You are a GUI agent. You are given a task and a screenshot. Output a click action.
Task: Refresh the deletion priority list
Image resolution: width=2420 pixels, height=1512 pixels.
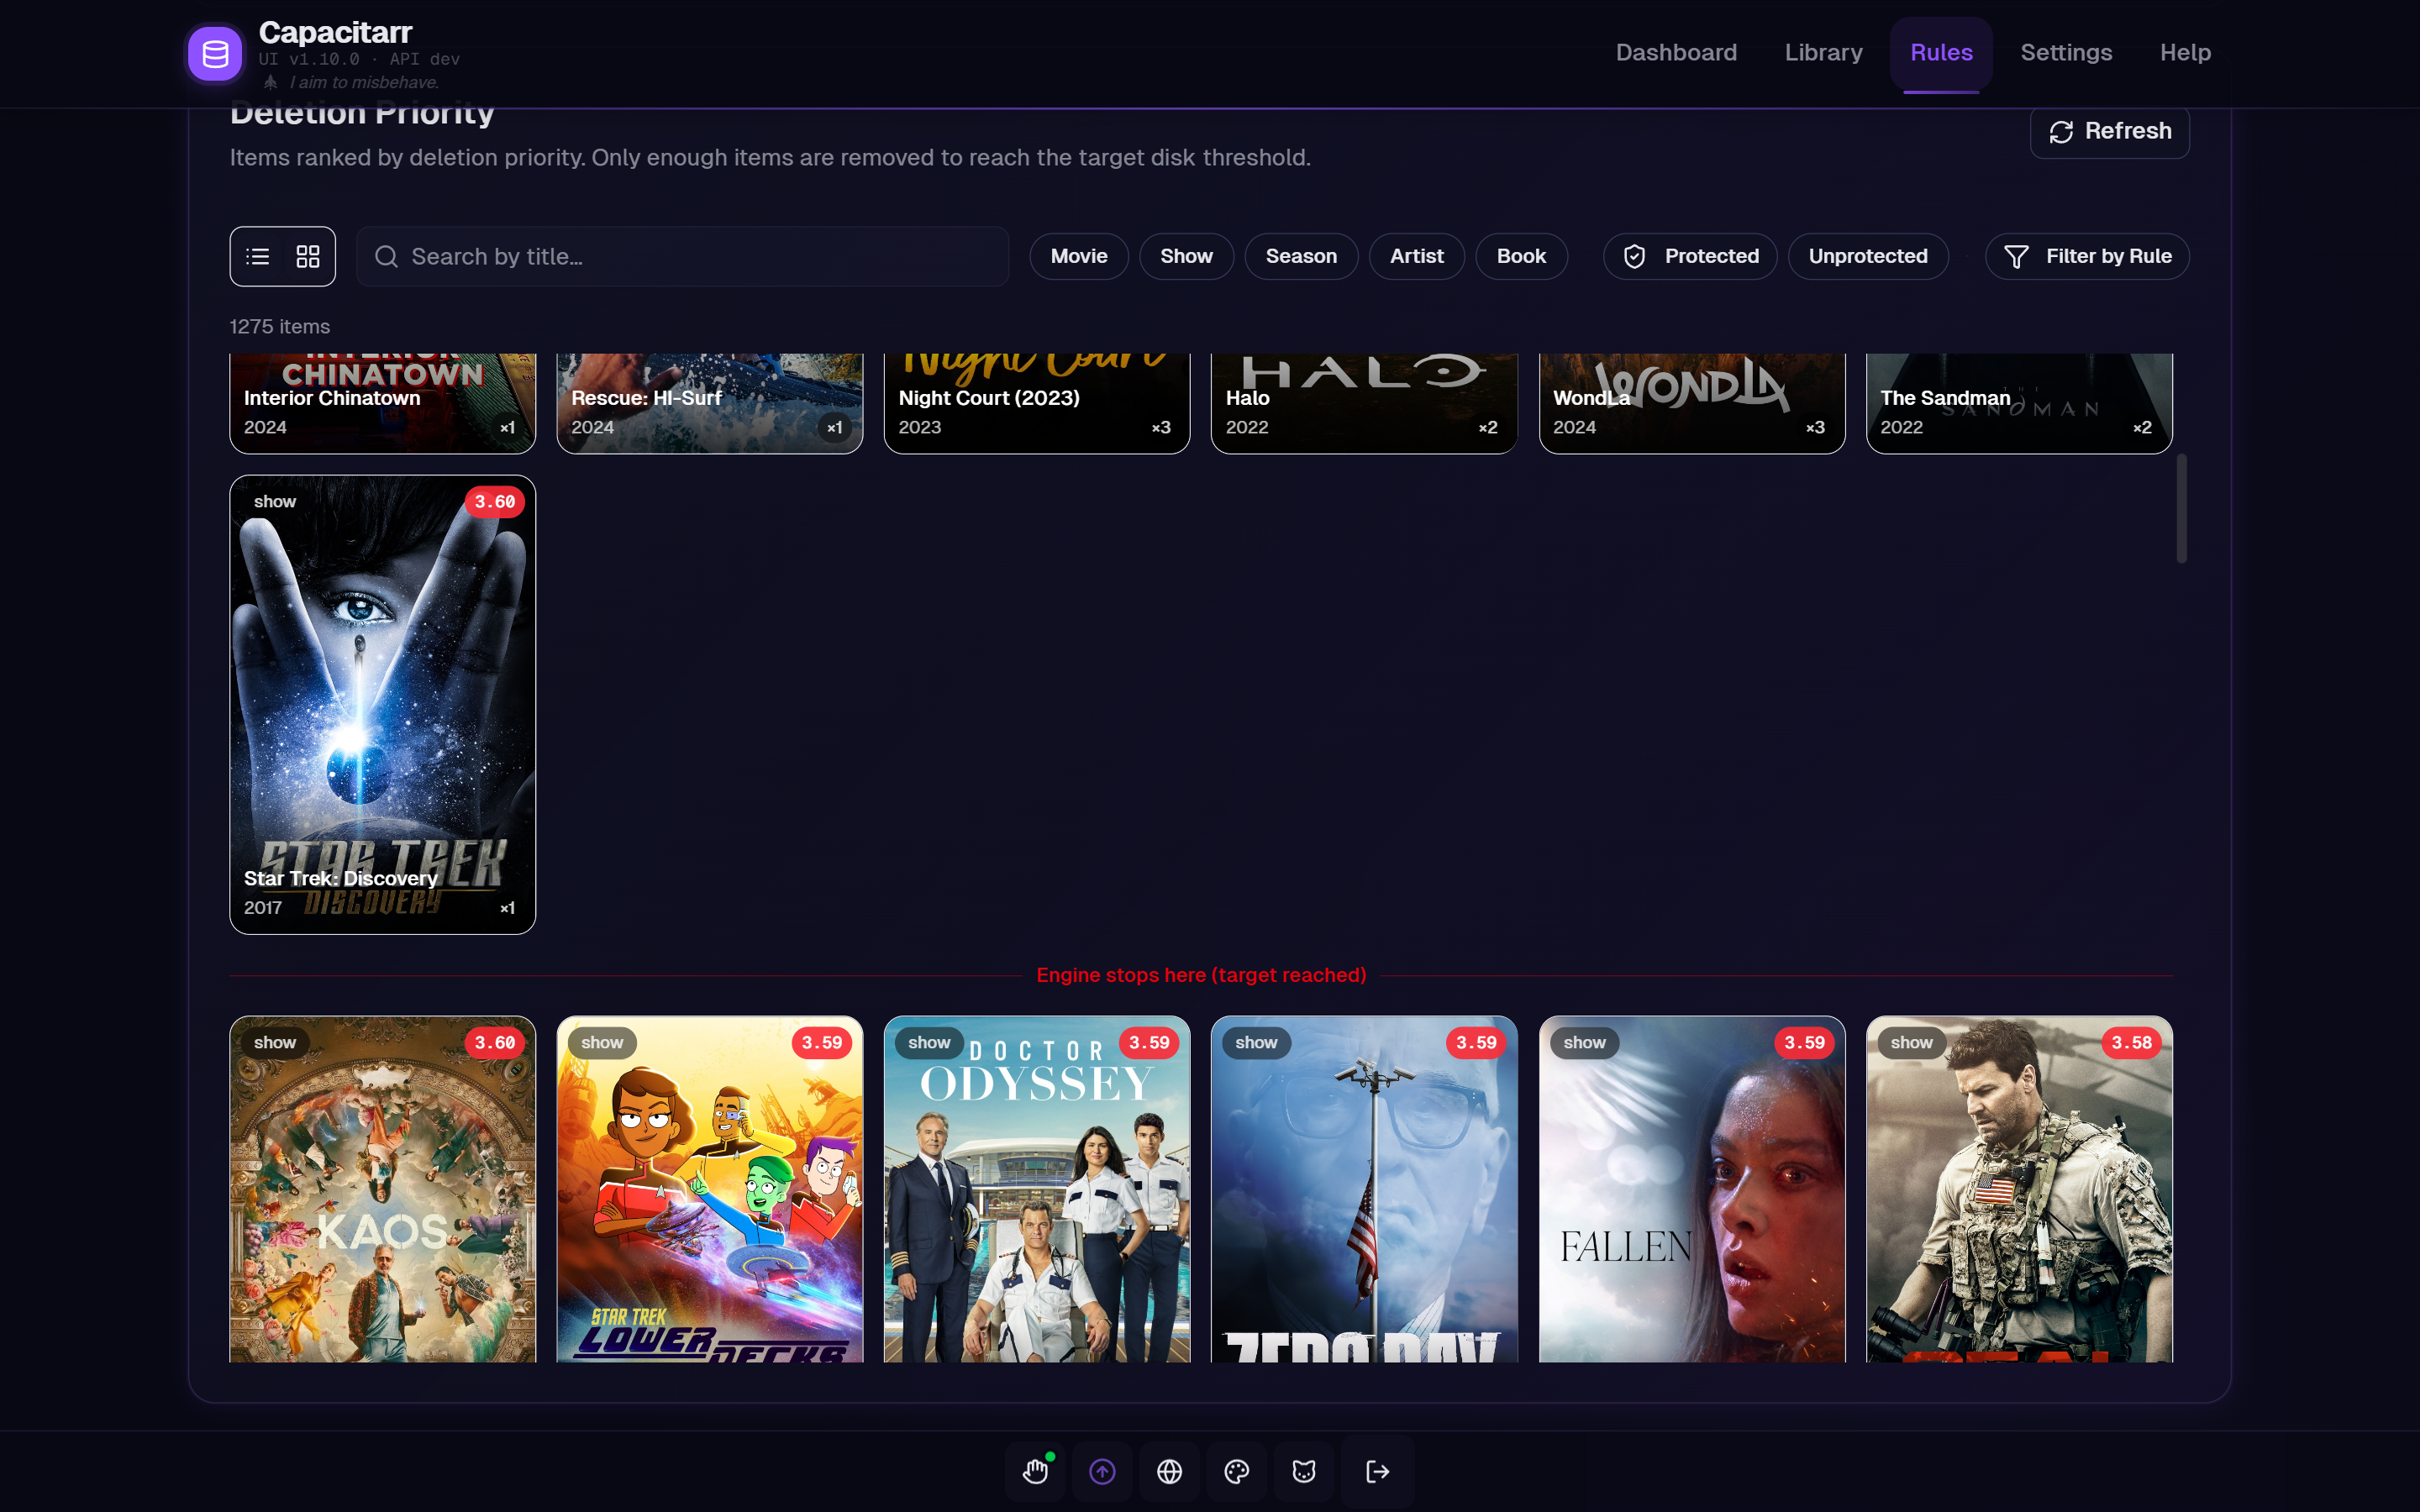pos(2109,131)
